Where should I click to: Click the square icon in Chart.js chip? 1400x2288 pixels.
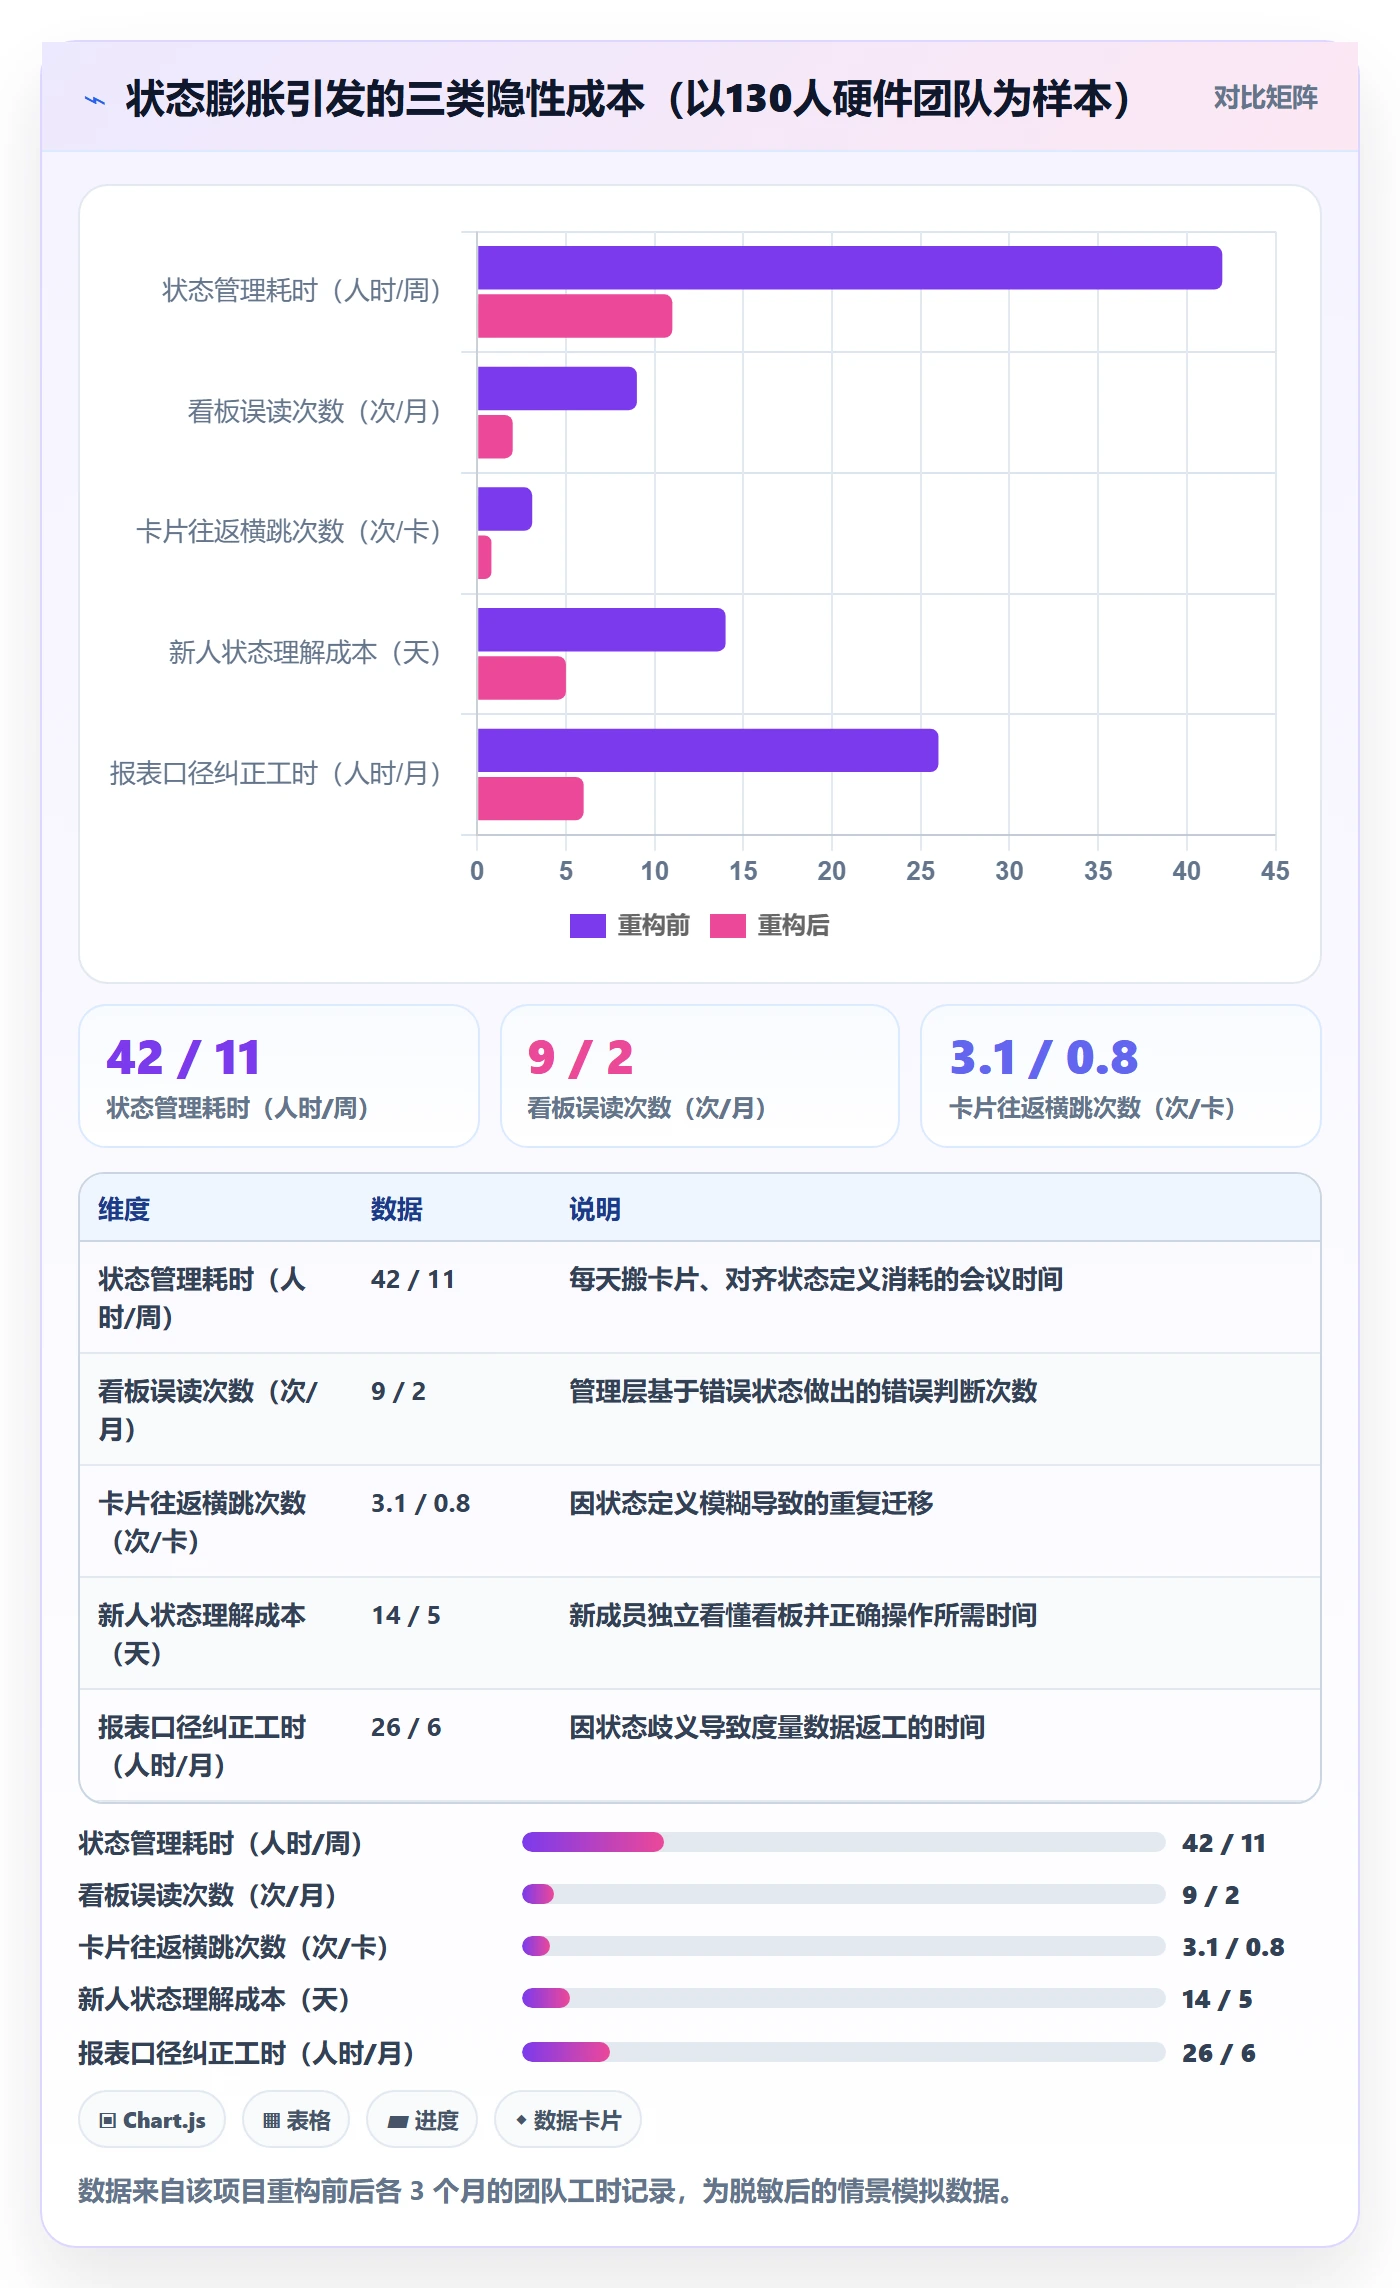pos(108,2120)
